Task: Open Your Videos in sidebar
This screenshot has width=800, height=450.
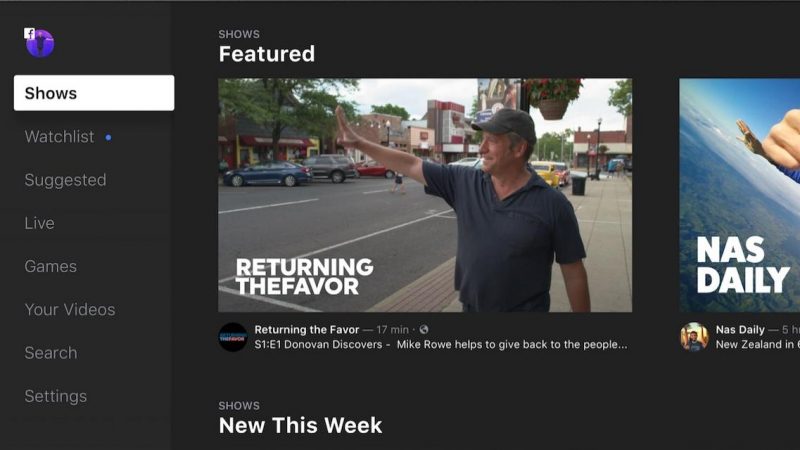Action: (x=70, y=310)
